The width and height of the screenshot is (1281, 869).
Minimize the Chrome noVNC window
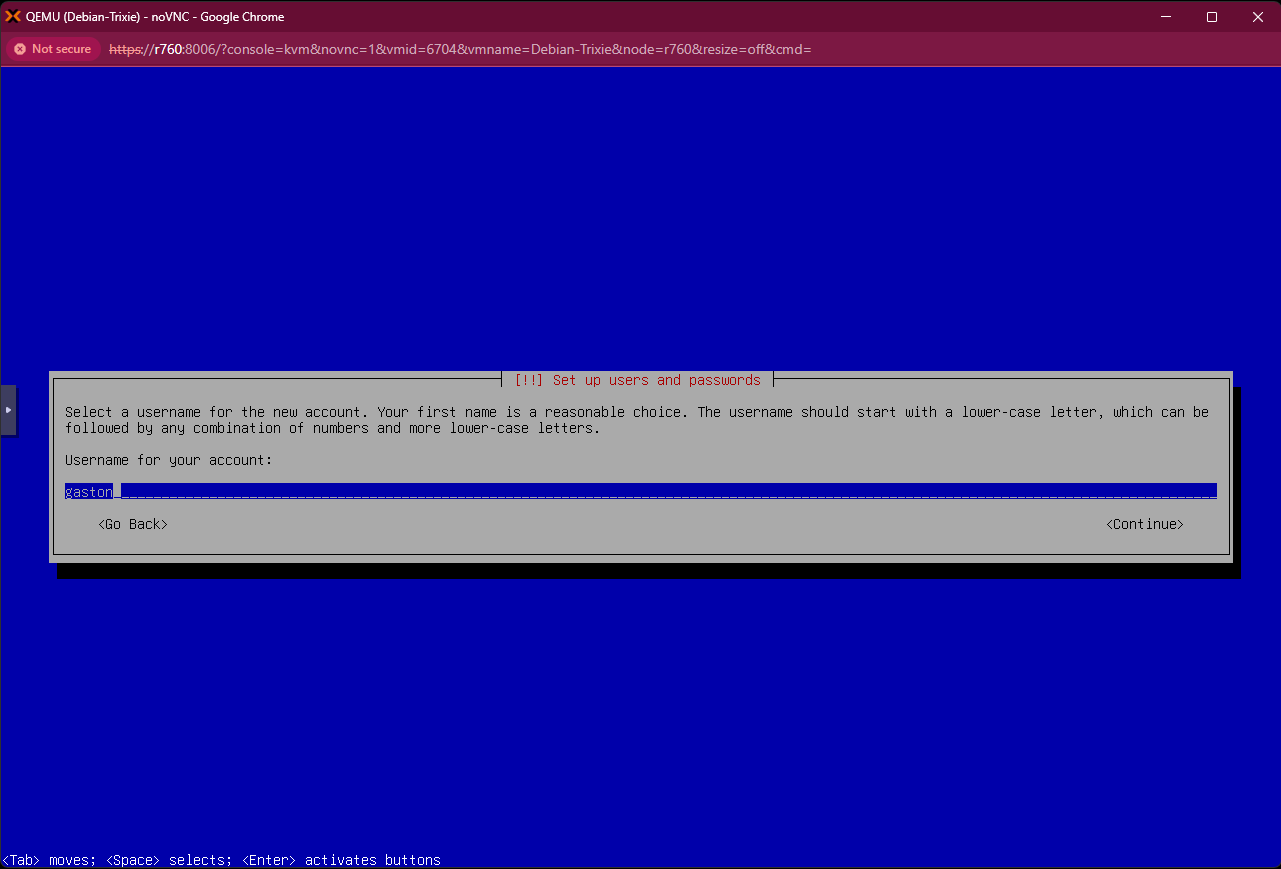tap(1165, 17)
